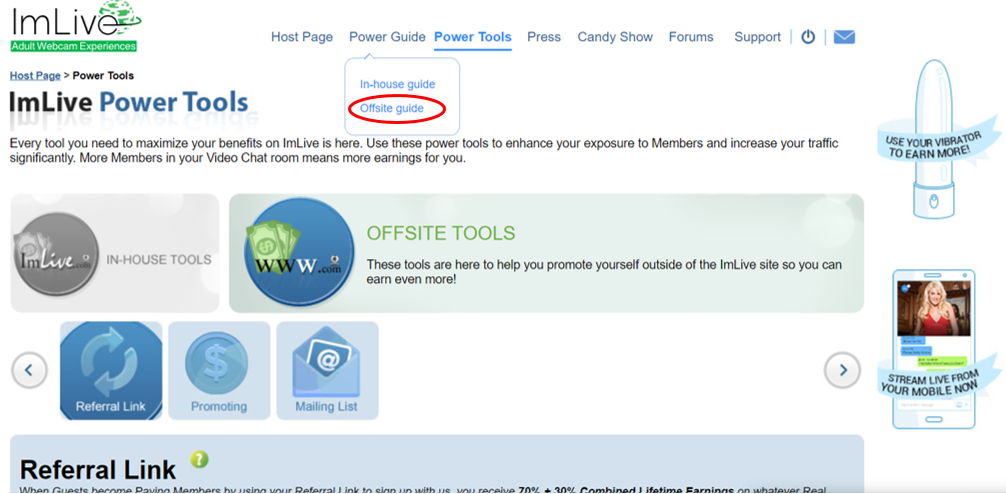Click the Adult Webcam Experiences tagline
The height and width of the screenshot is (494, 1006).
[74, 46]
